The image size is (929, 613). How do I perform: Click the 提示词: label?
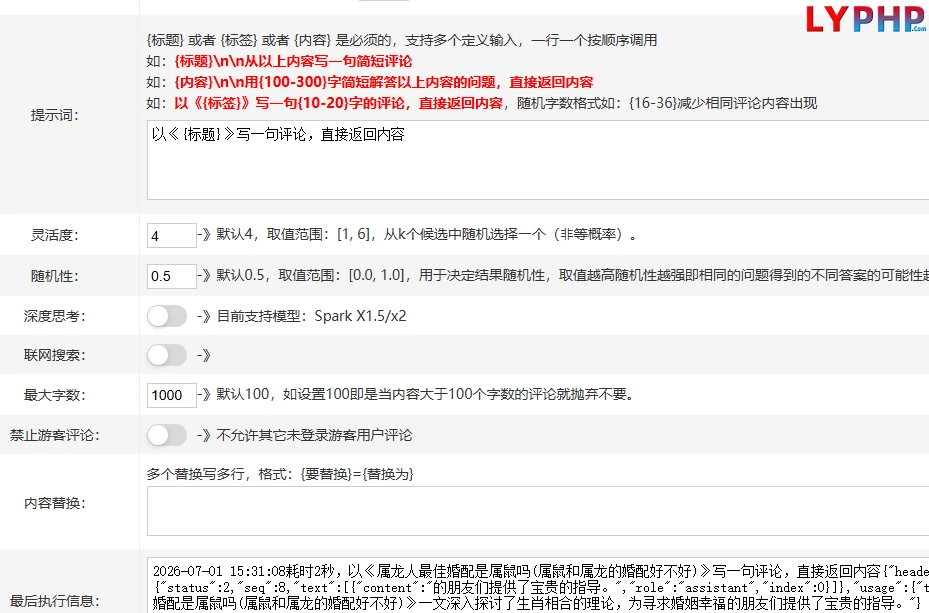pos(55,115)
